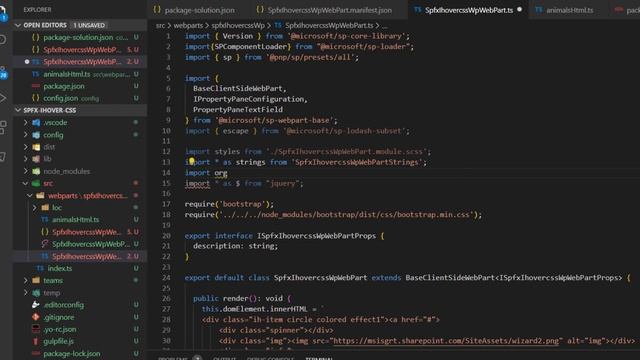Click the EXPLORER panel title
Screen dimensions: 640x360
(x=37, y=9)
